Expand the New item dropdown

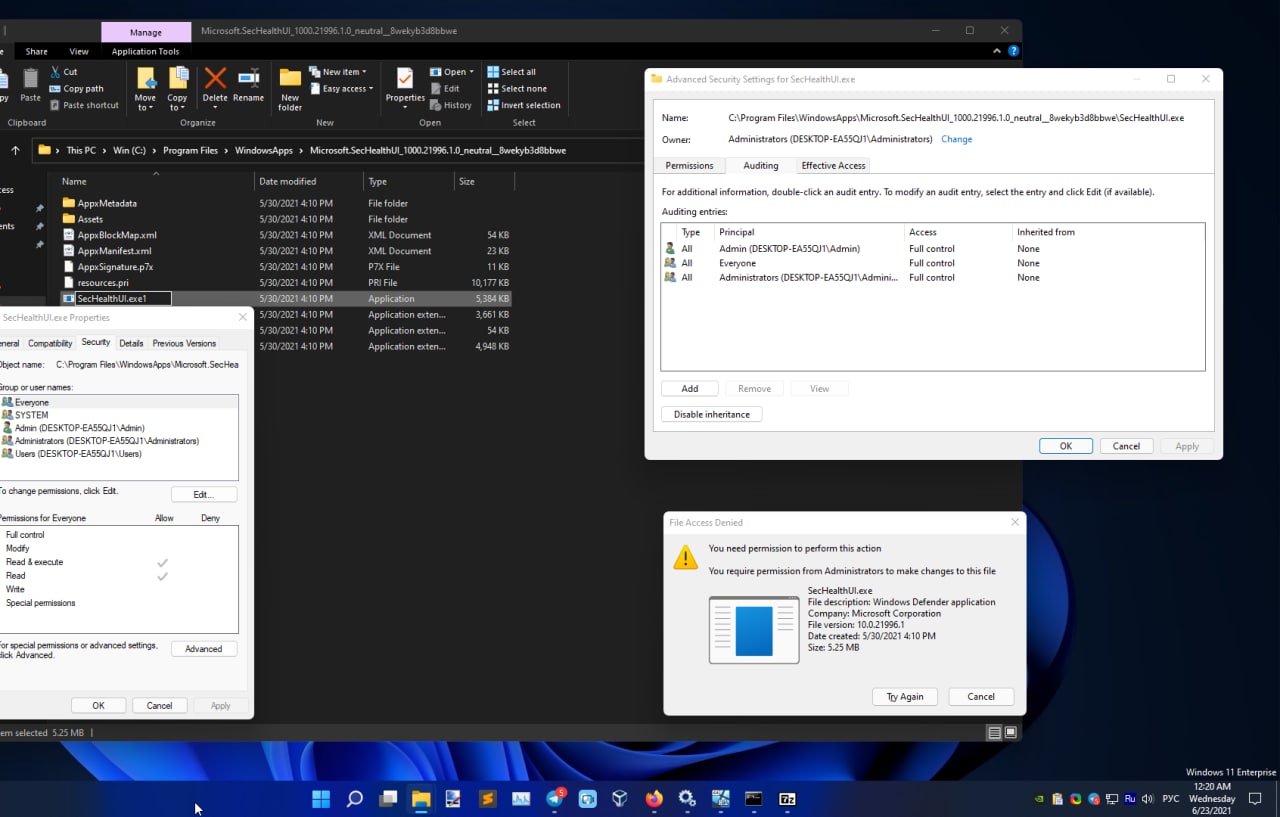338,72
